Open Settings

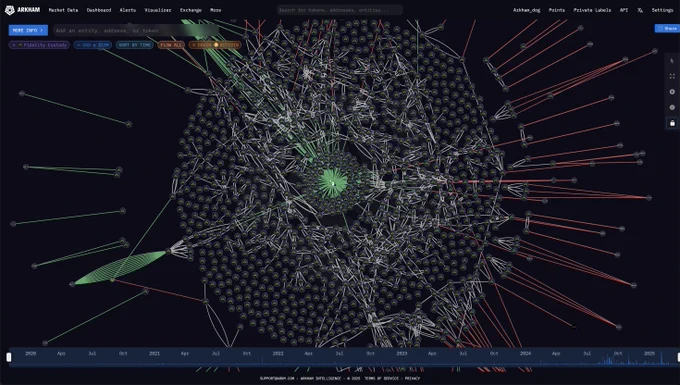[662, 10]
